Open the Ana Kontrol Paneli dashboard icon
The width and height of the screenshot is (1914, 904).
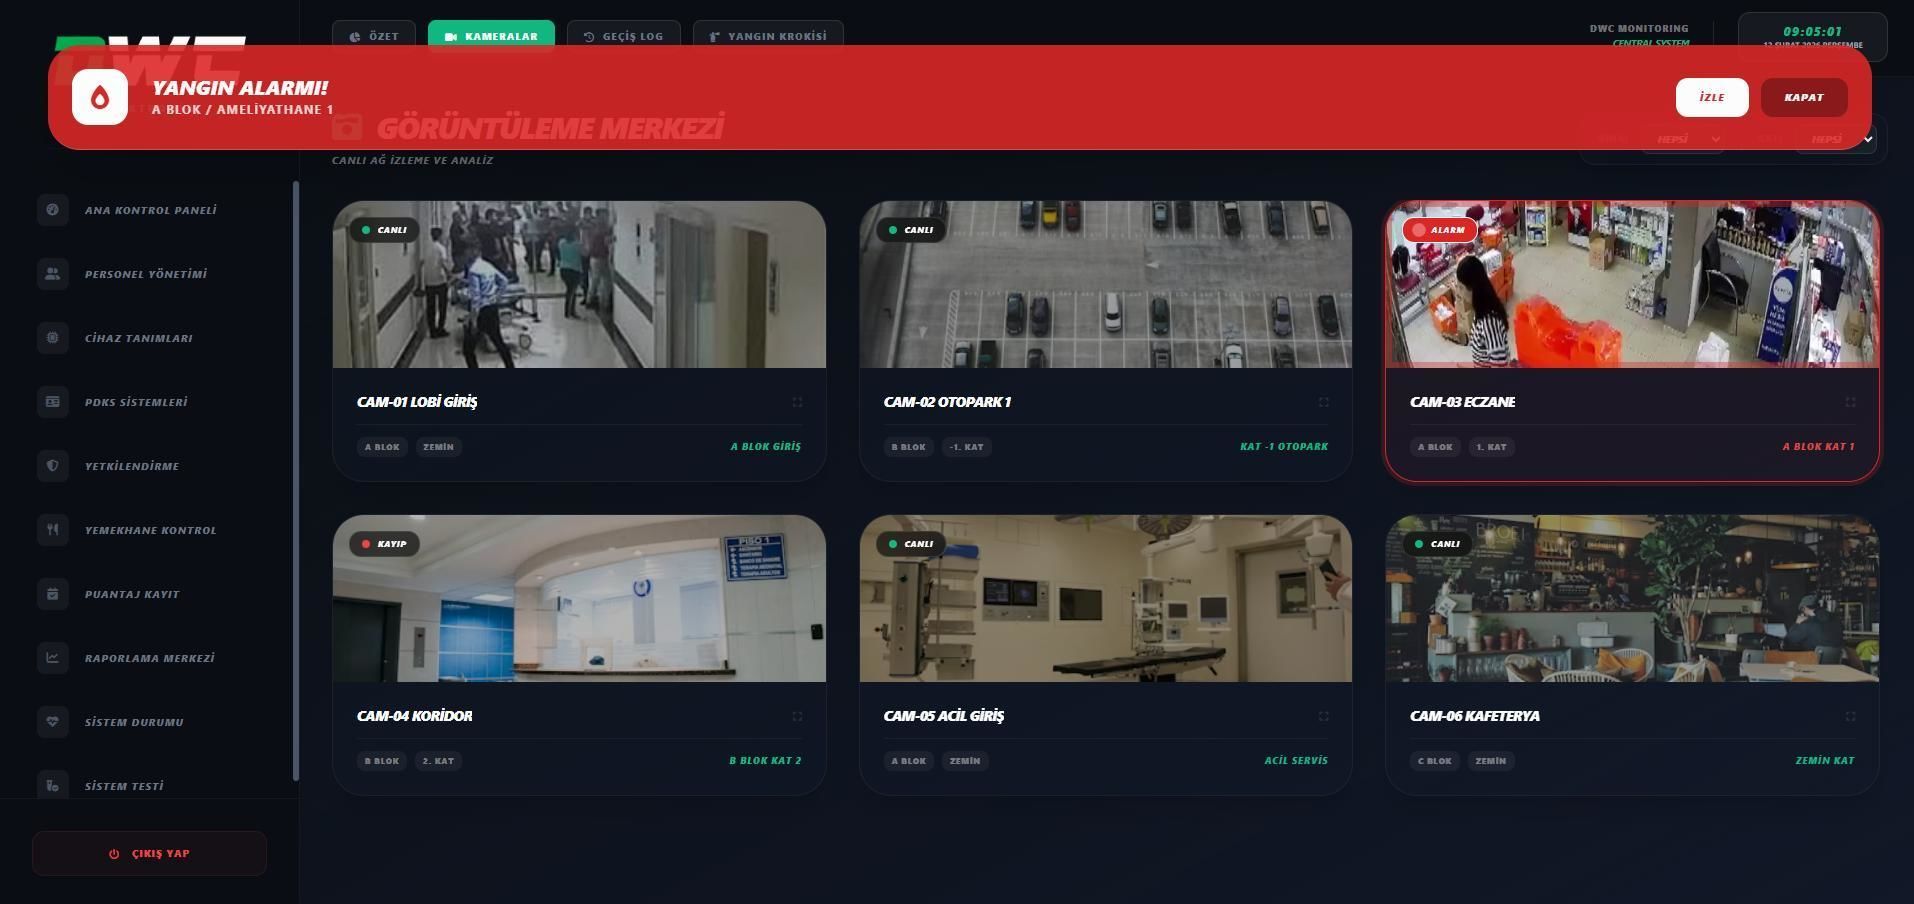tap(52, 209)
